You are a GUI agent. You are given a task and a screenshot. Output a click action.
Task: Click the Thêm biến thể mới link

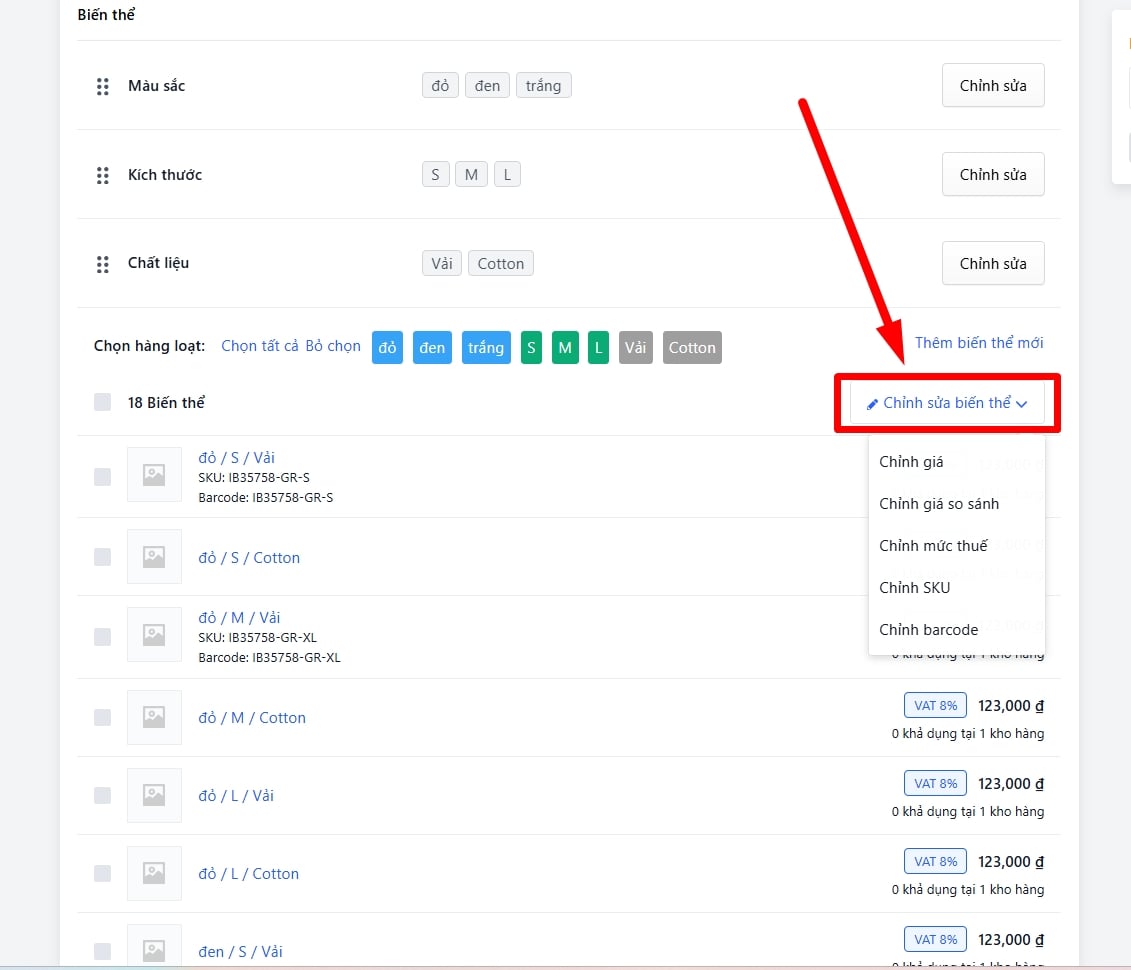tap(978, 343)
